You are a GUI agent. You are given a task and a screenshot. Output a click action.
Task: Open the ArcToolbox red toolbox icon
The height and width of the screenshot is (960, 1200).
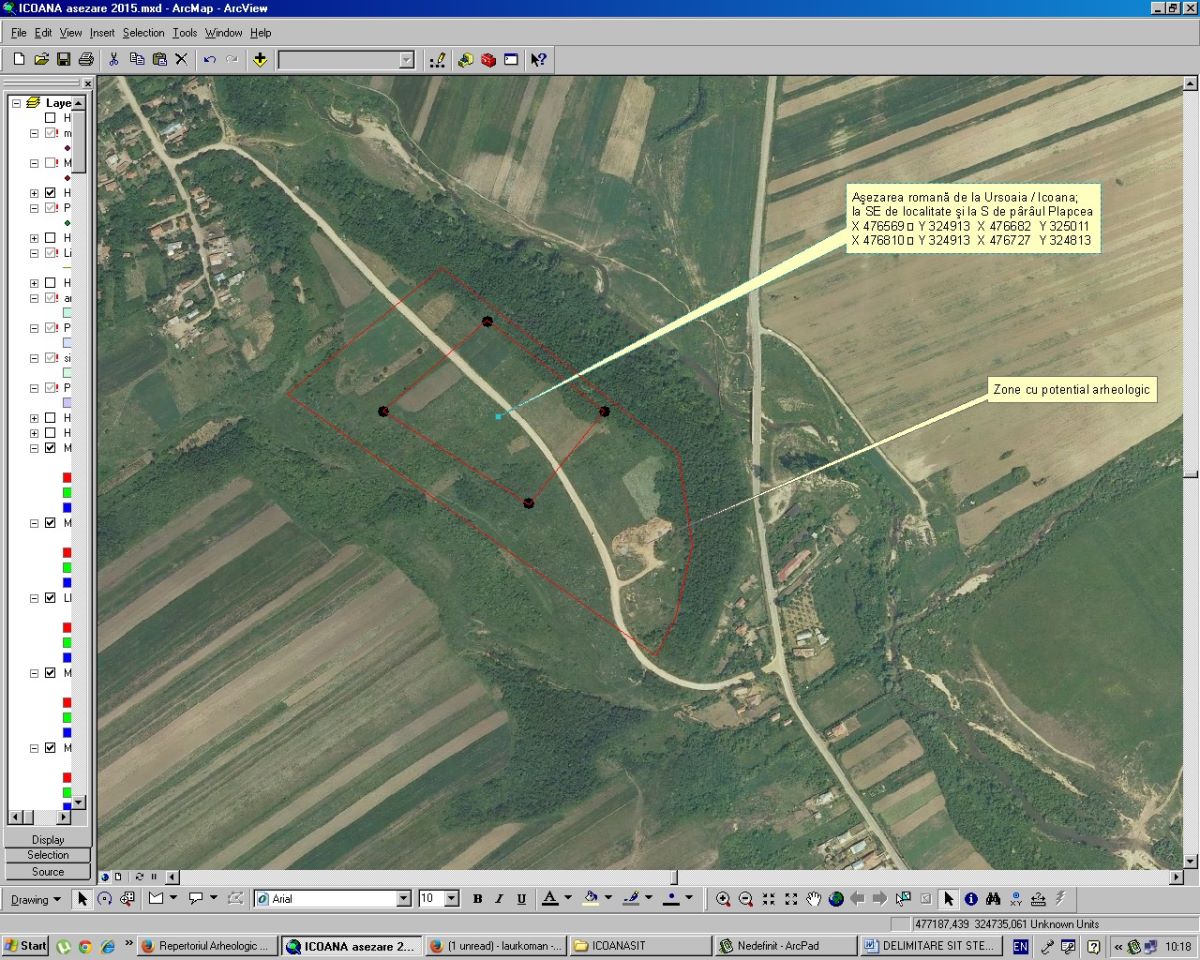click(488, 60)
